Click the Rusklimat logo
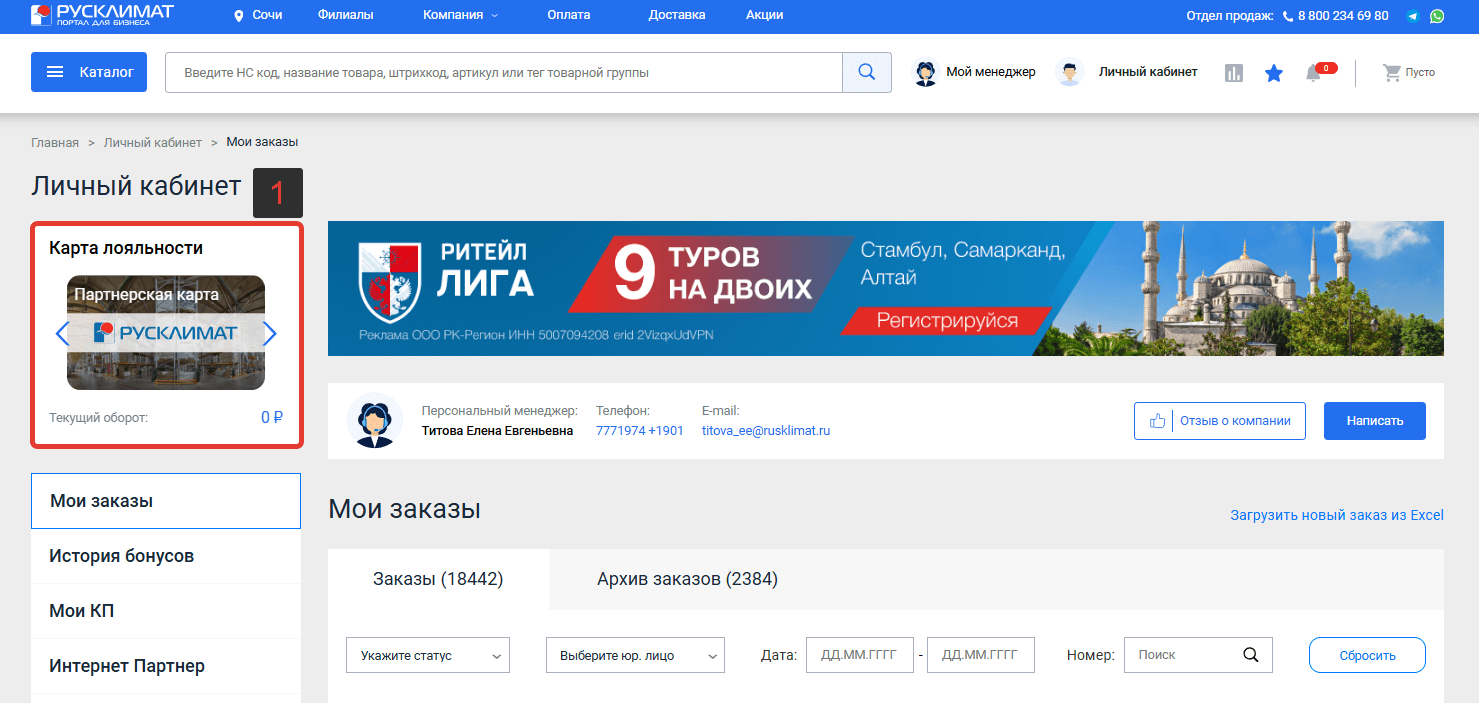 click(102, 15)
